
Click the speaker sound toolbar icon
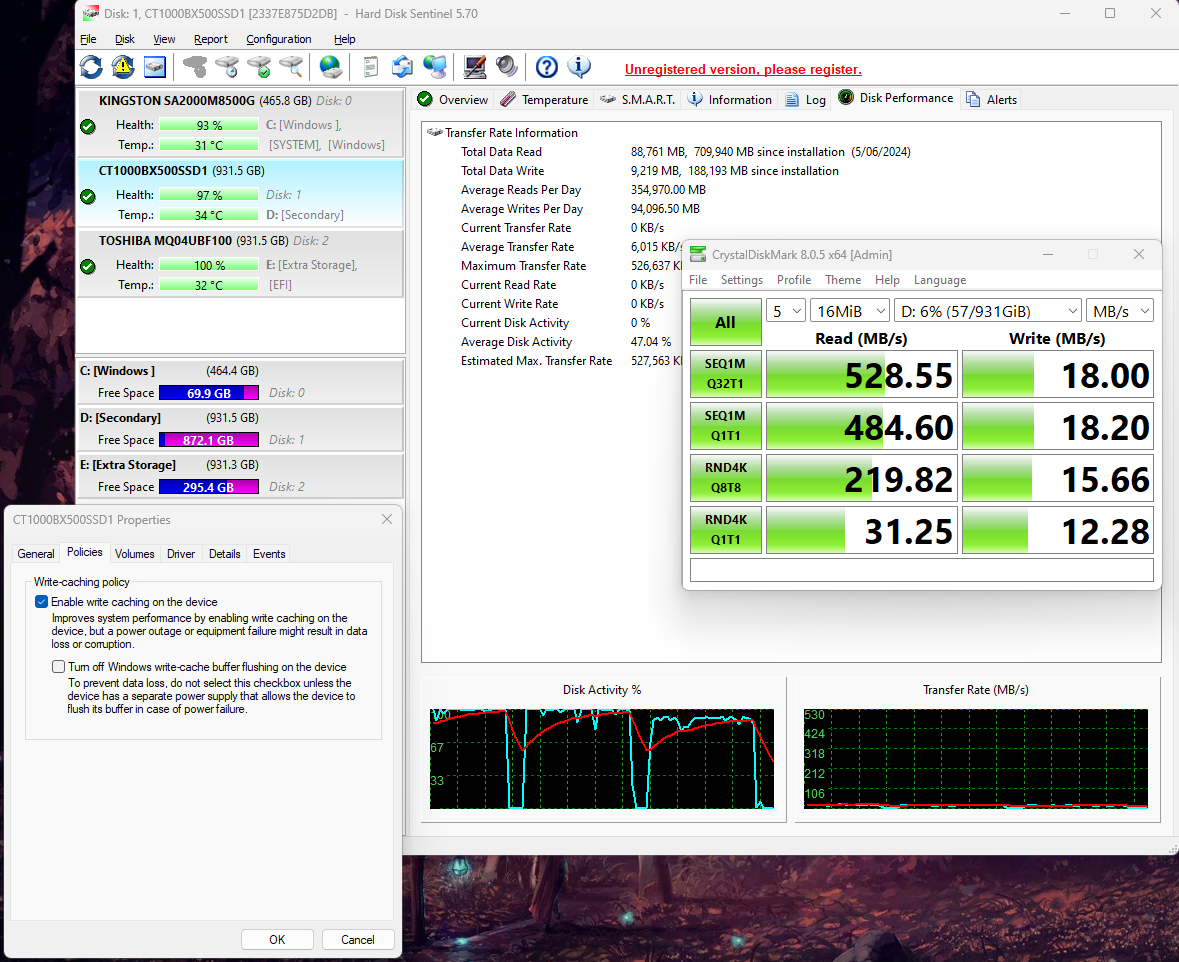click(x=507, y=67)
